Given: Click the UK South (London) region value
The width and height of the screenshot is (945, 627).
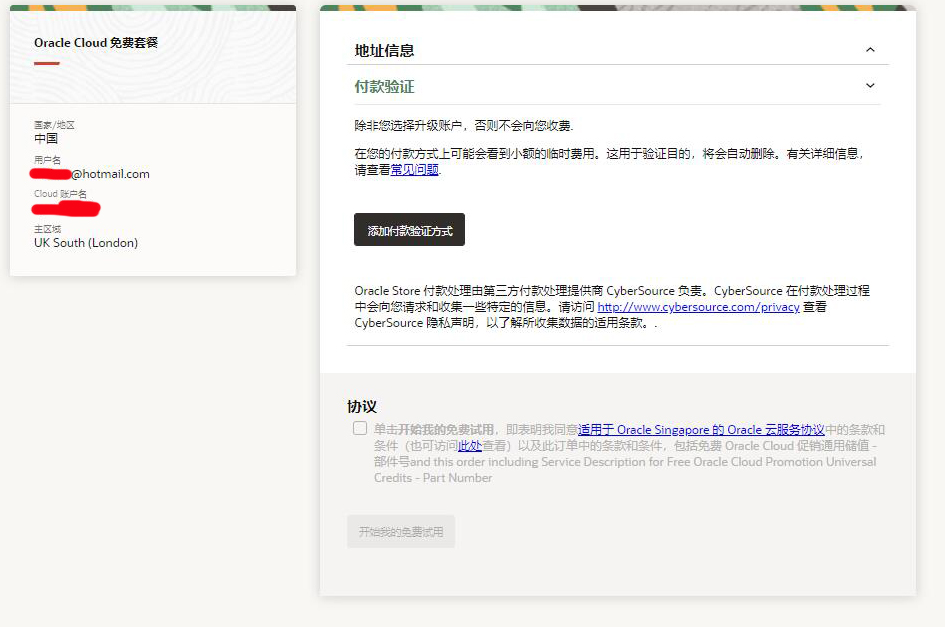Looking at the screenshot, I should coord(86,243).
